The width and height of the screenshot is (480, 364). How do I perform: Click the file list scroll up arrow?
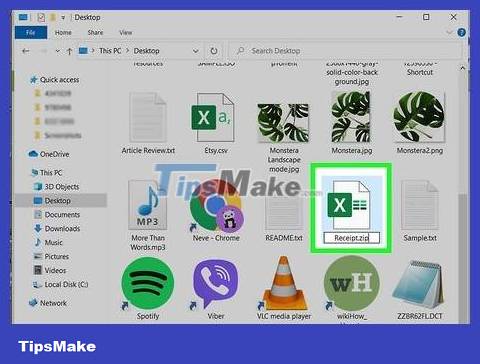(463, 68)
